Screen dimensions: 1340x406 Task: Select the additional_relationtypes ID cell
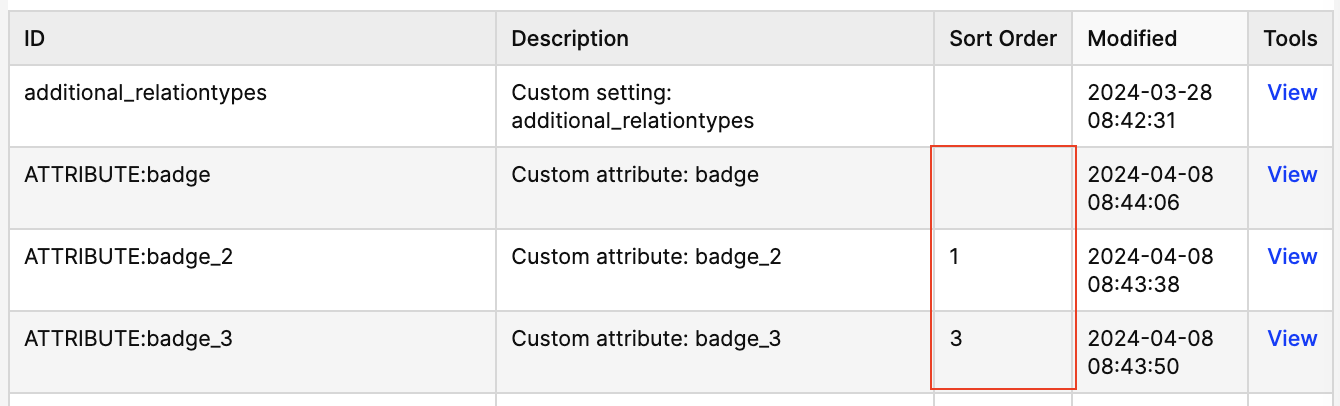pyautogui.click(x=145, y=93)
